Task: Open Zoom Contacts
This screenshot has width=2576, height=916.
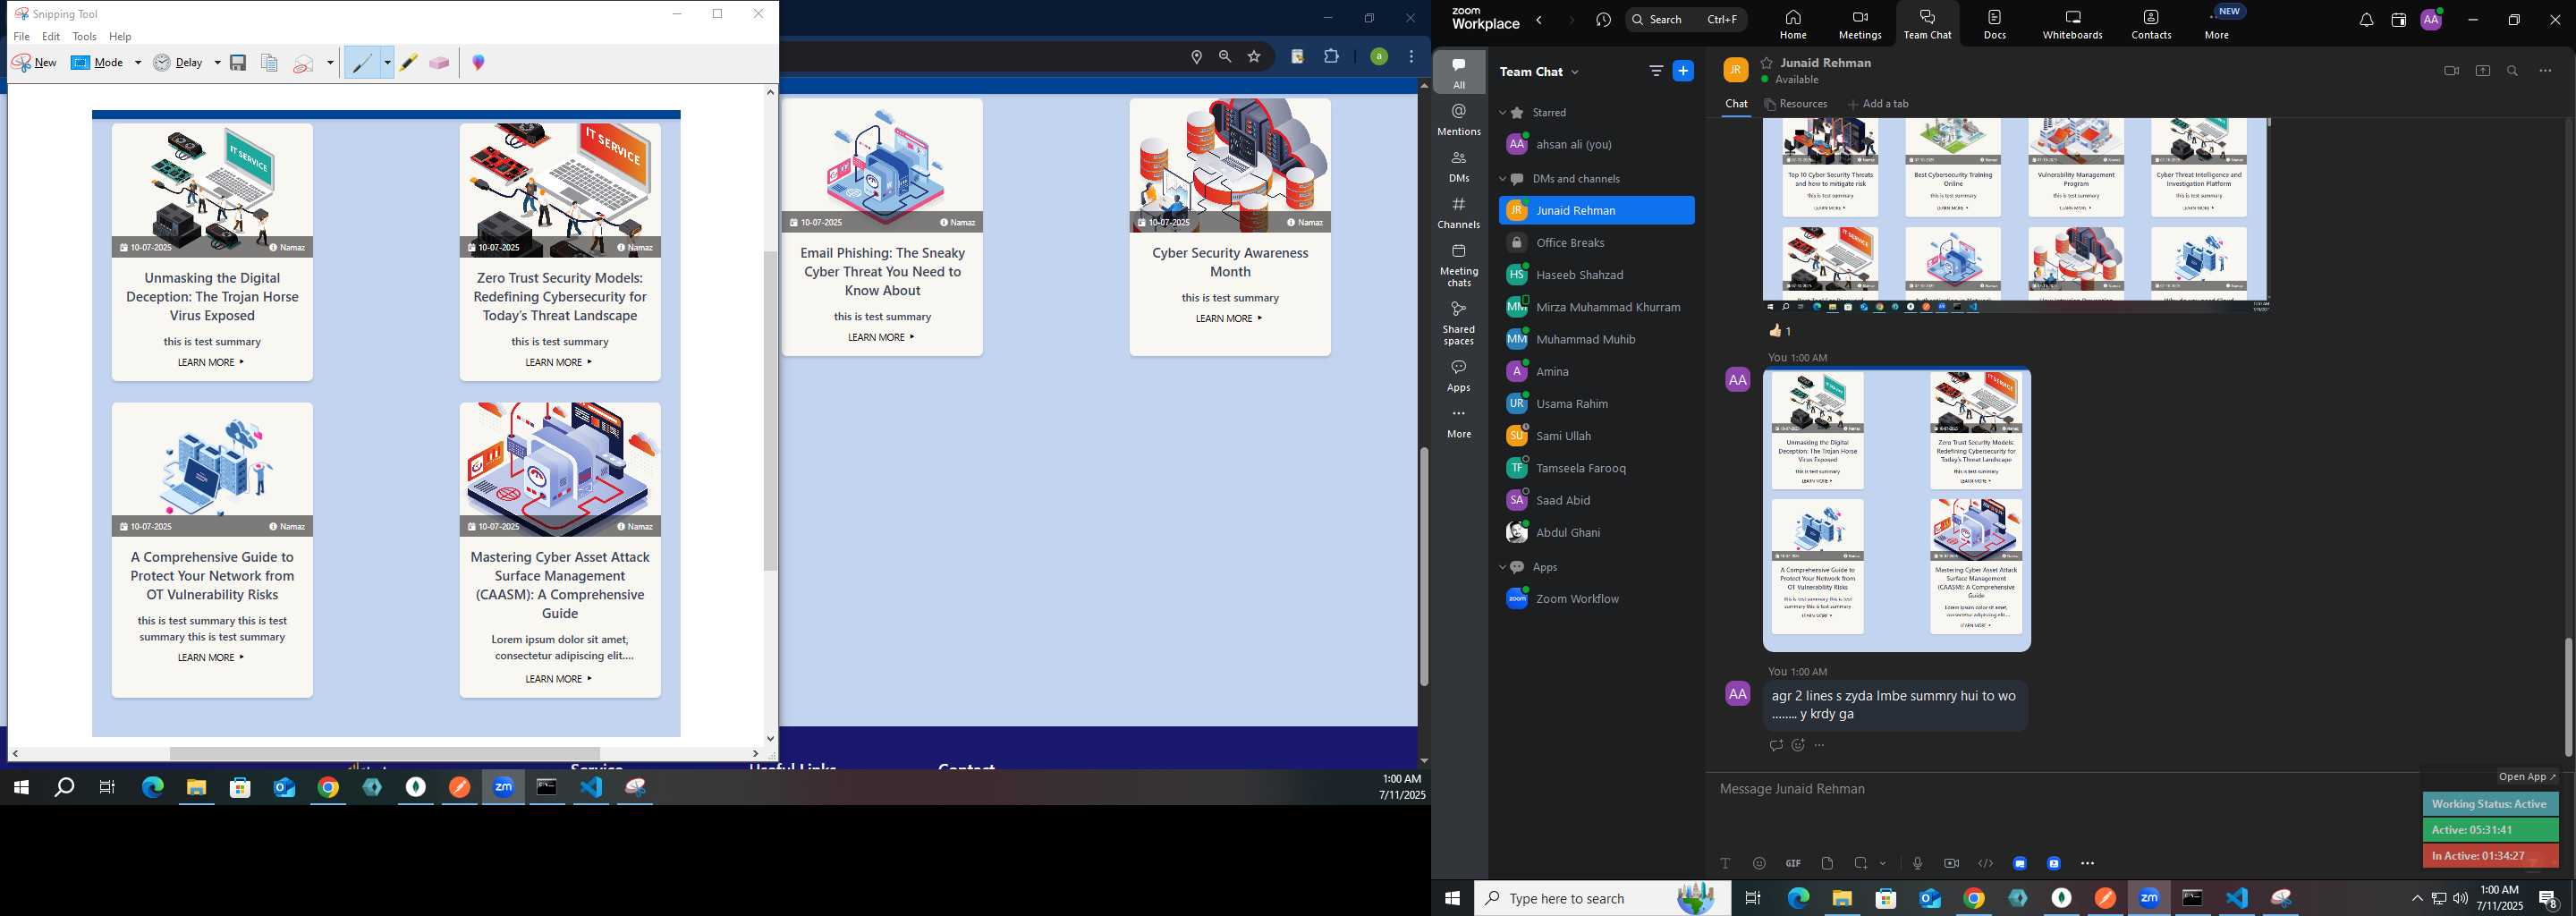Action: click(x=2151, y=24)
